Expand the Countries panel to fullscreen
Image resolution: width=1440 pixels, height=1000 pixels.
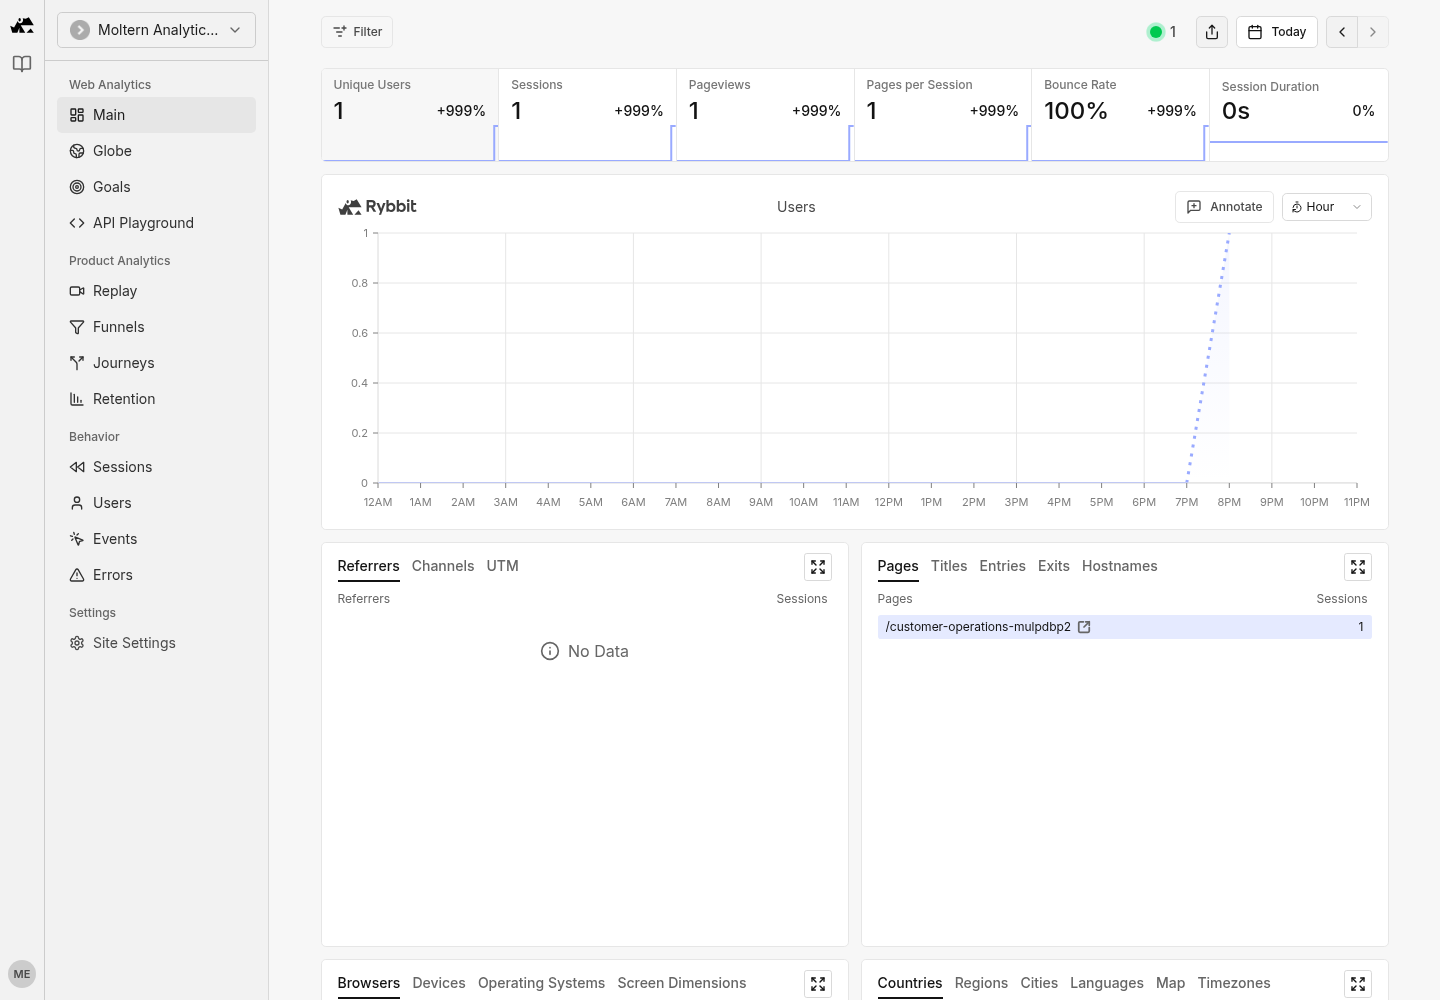pyautogui.click(x=1358, y=984)
